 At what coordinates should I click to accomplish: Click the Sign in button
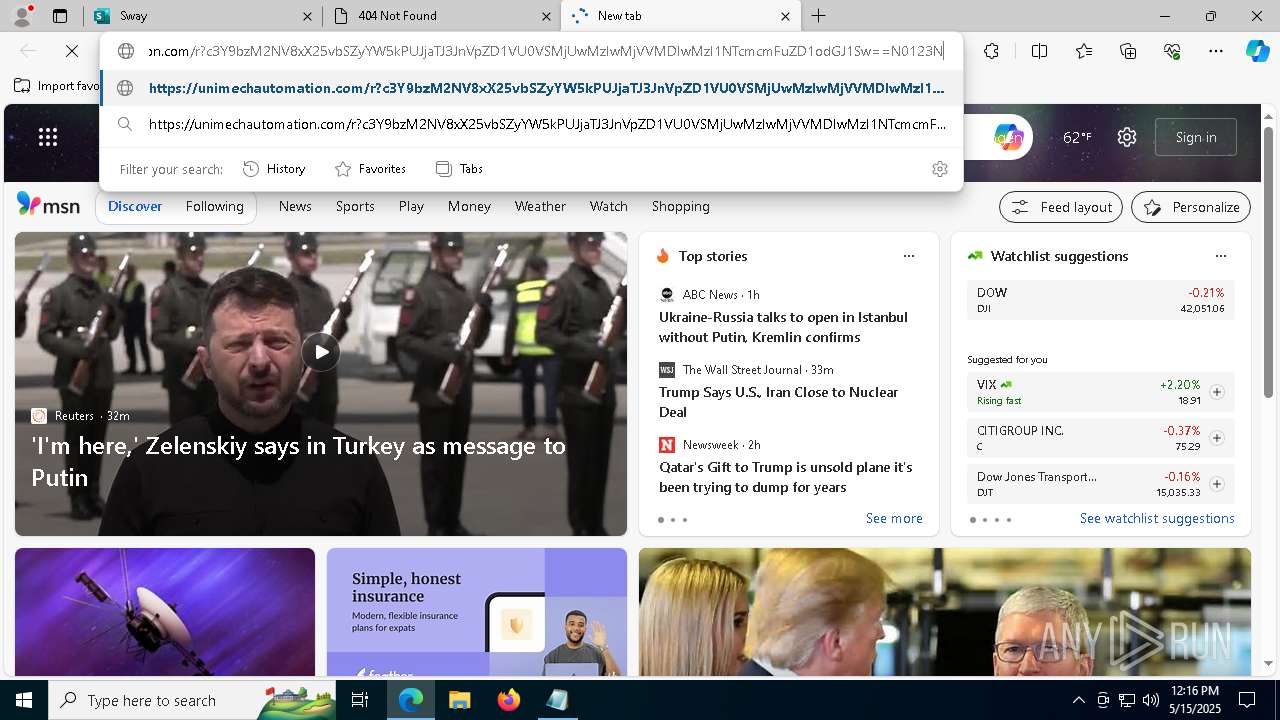pos(1196,137)
